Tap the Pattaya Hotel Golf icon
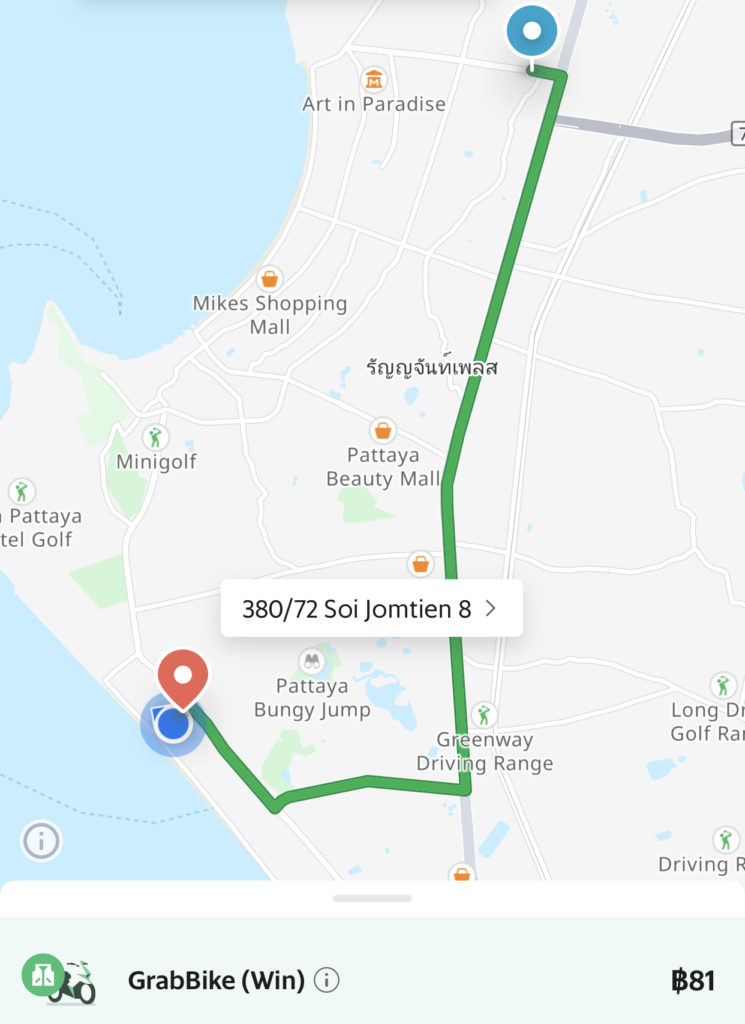The width and height of the screenshot is (745, 1024). pyautogui.click(x=21, y=491)
